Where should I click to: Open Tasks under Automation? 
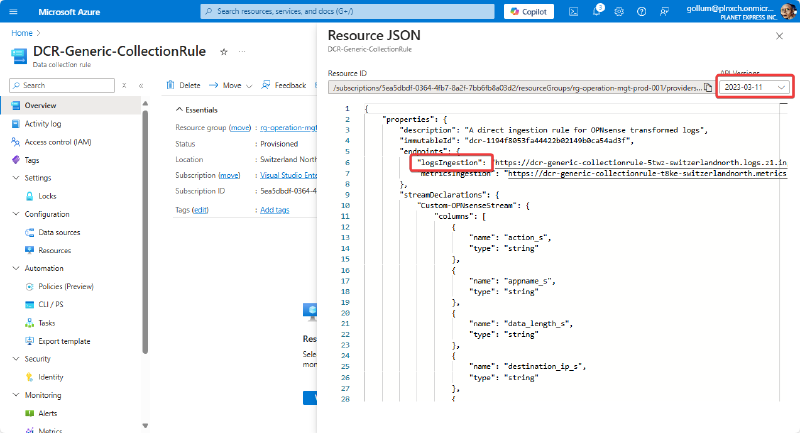(x=46, y=323)
